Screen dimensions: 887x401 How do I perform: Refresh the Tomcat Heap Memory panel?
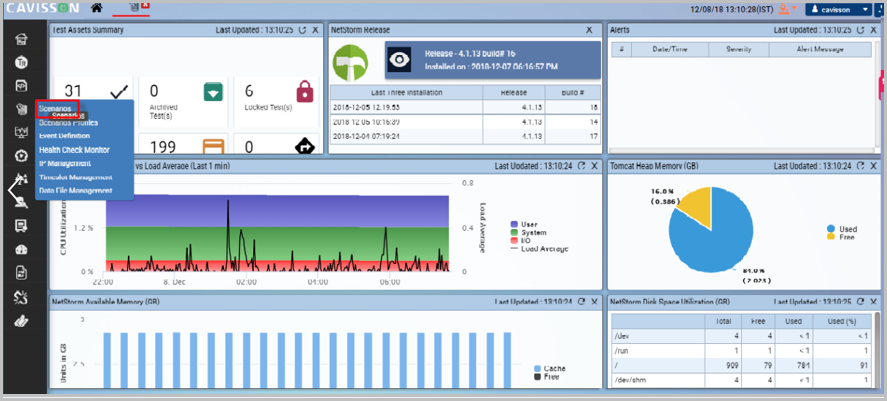(x=860, y=166)
